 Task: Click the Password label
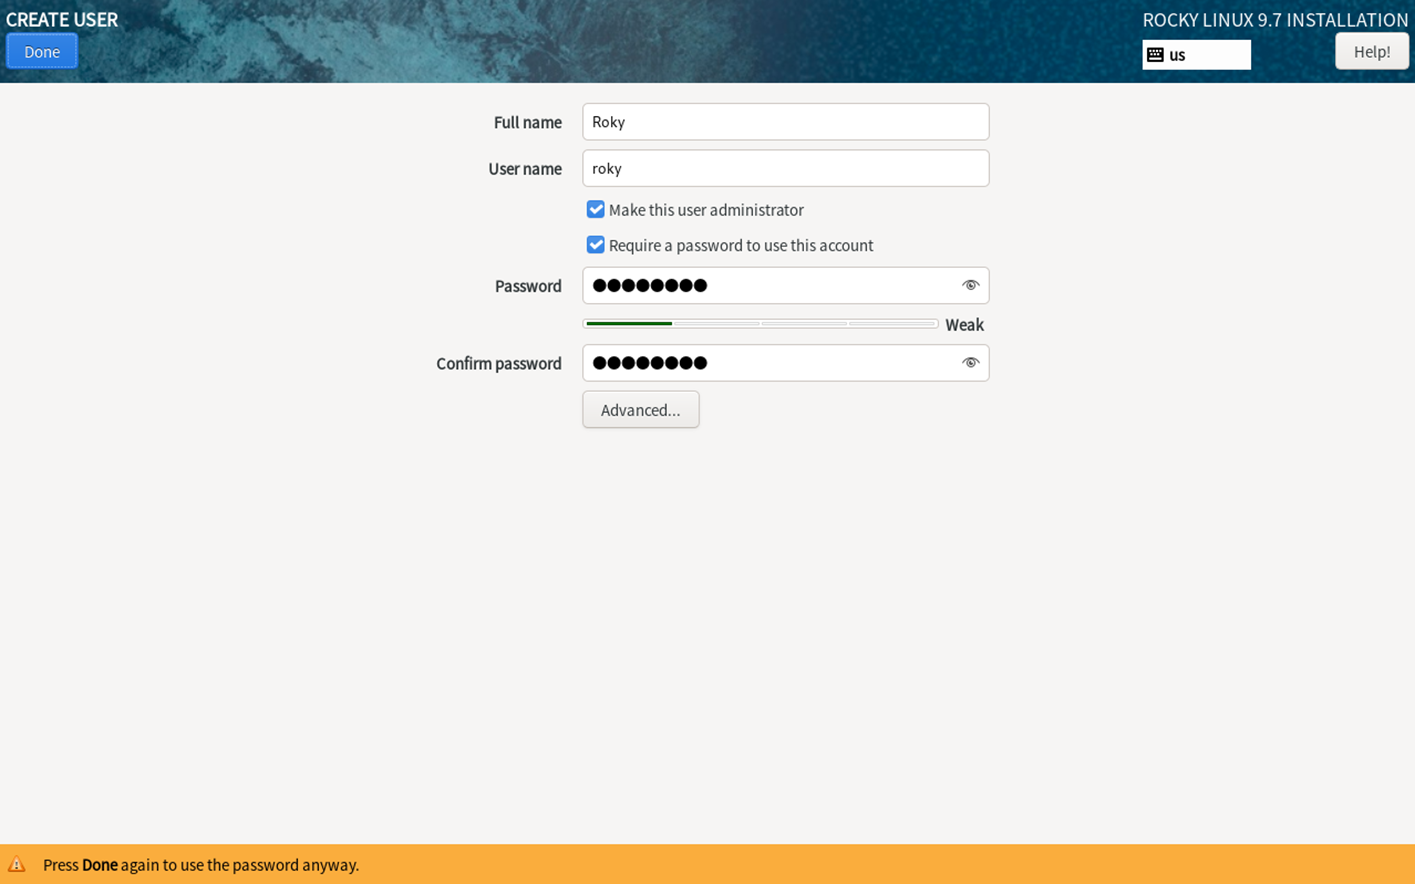click(528, 286)
